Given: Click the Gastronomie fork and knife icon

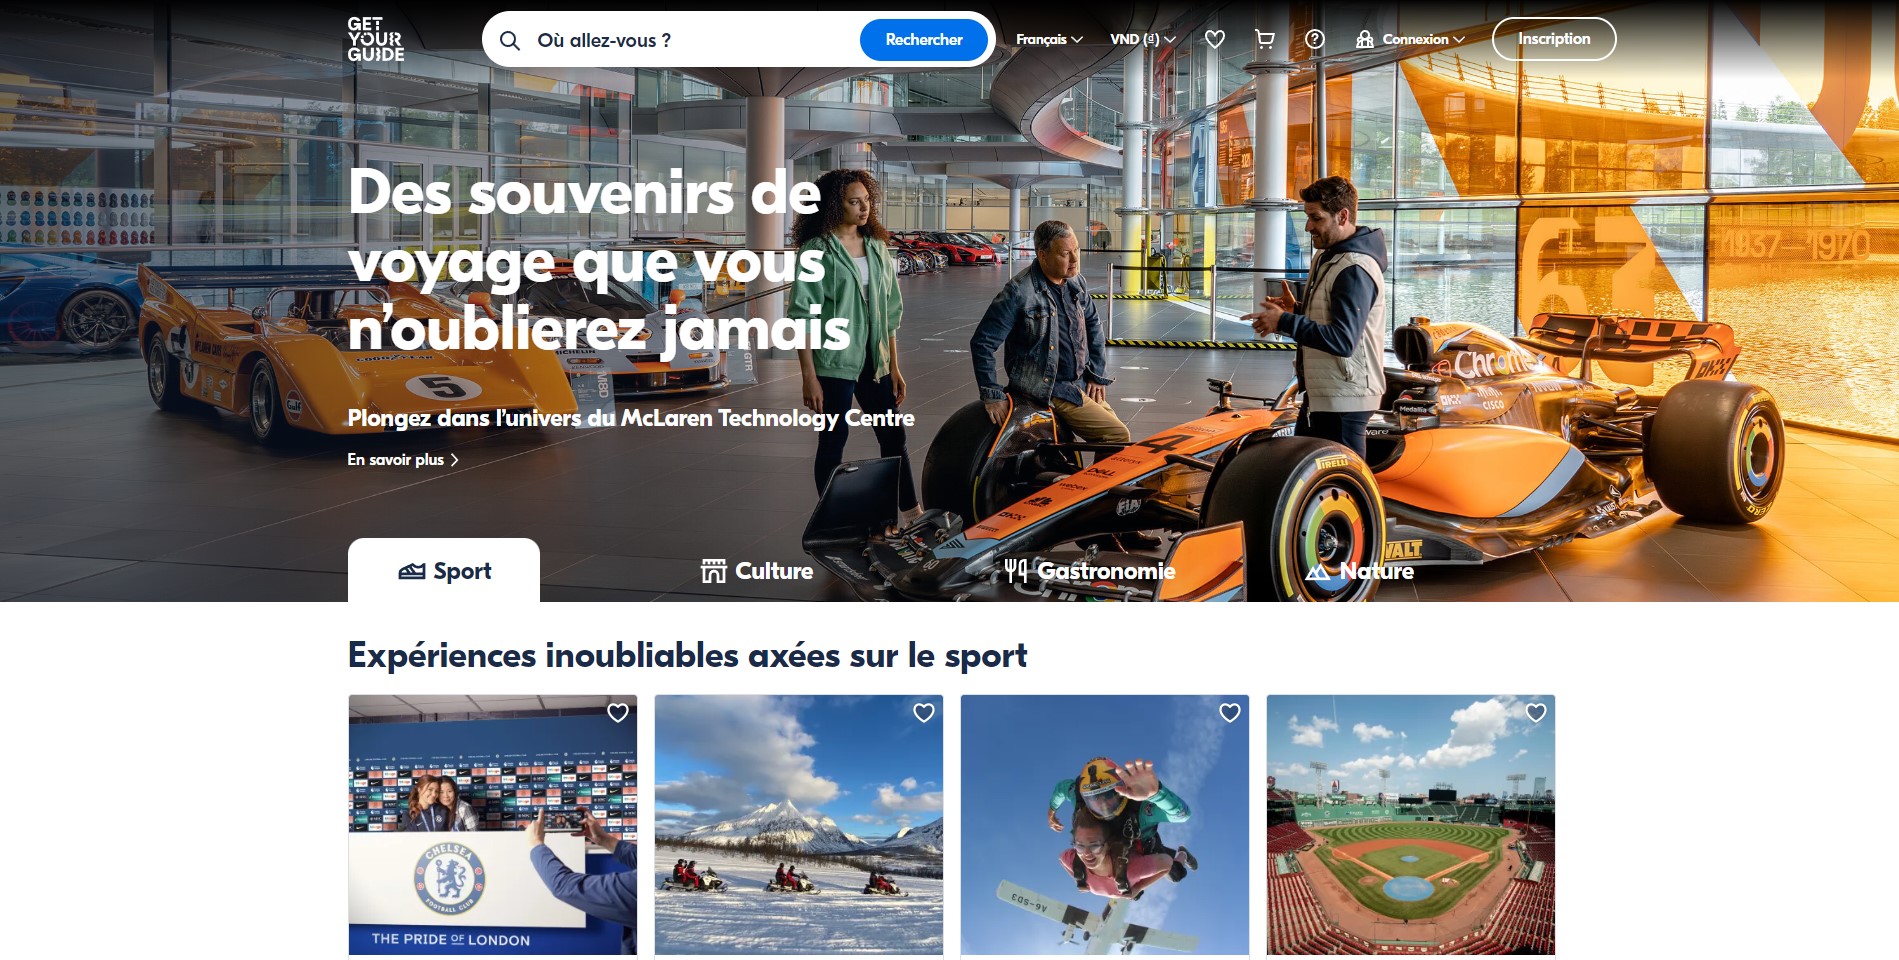Looking at the screenshot, I should click(1016, 571).
